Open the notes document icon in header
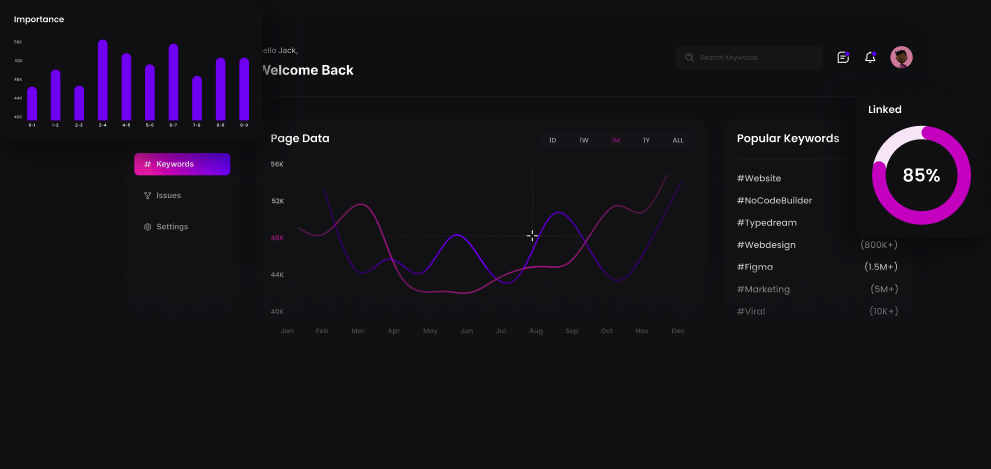This screenshot has height=469, width=991. pyautogui.click(x=843, y=58)
